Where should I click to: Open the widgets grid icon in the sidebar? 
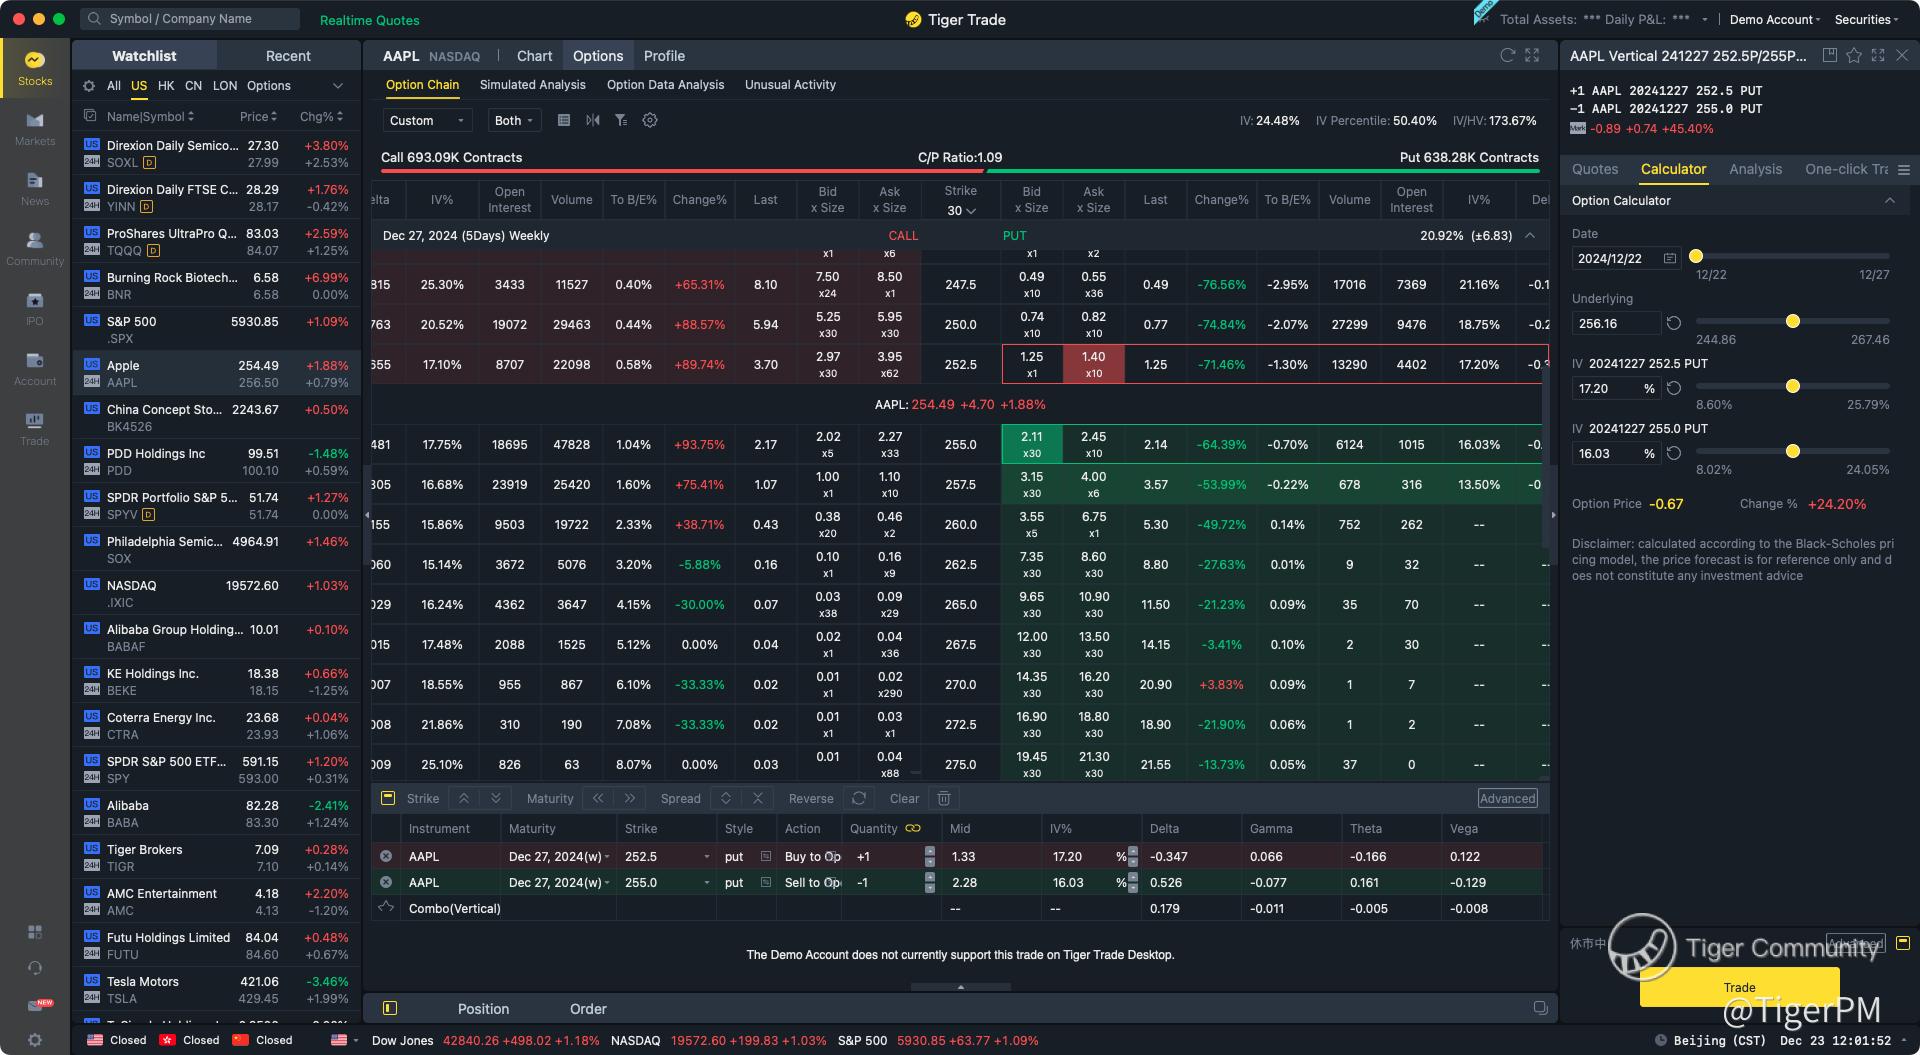click(x=35, y=932)
